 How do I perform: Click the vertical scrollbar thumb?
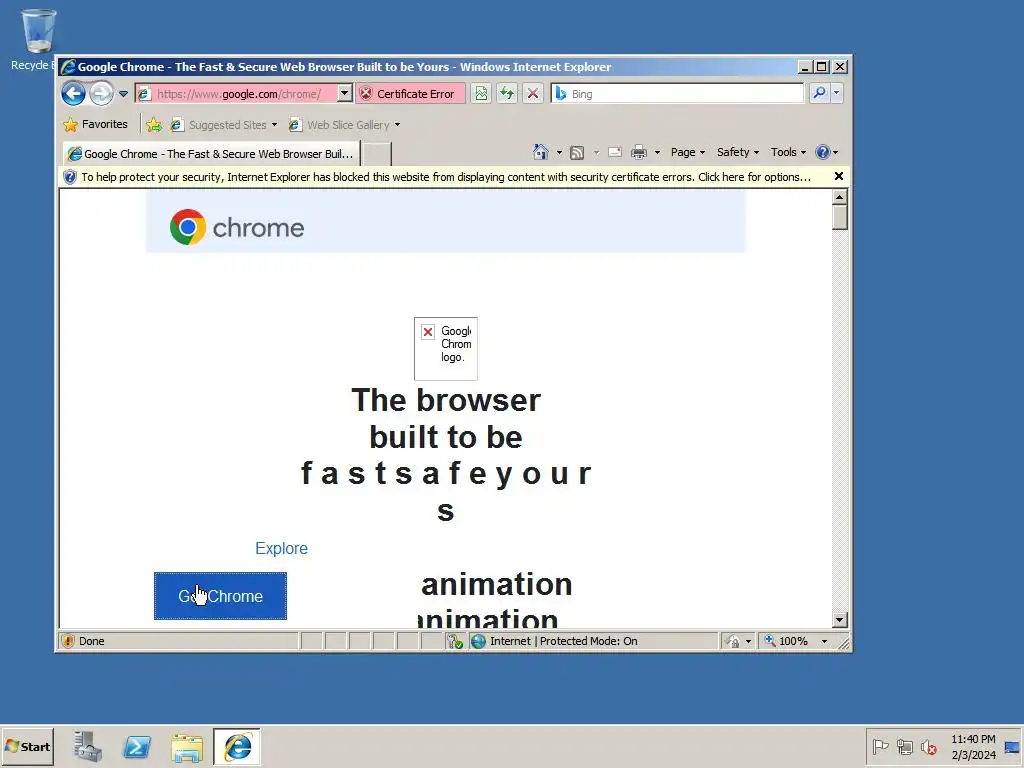[x=840, y=217]
